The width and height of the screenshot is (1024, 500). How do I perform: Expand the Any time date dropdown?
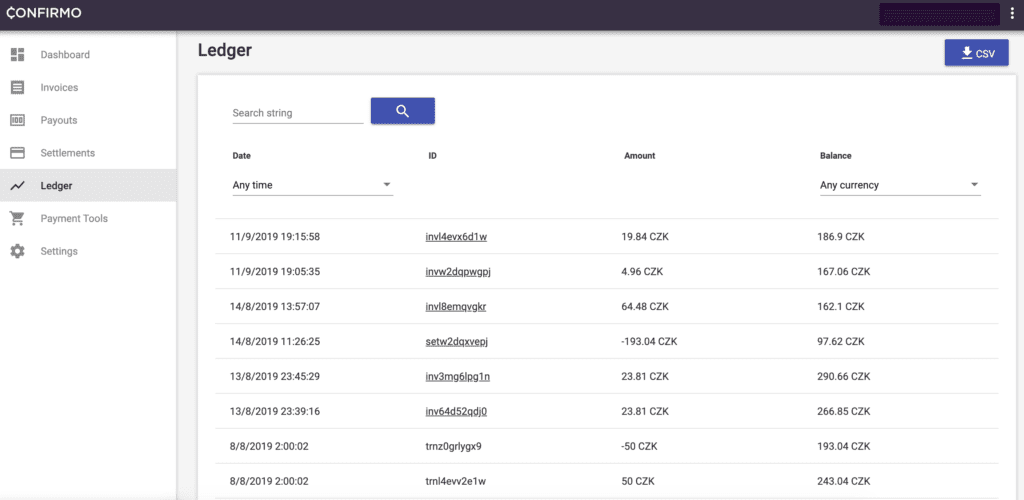tap(313, 185)
